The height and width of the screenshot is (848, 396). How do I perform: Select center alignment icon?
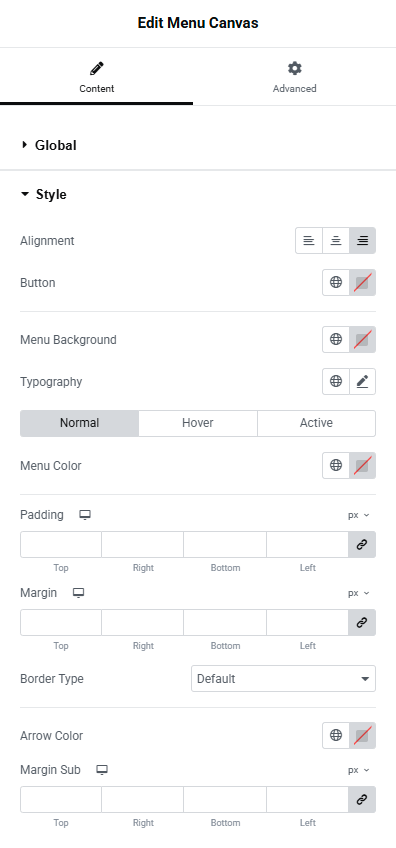336,241
